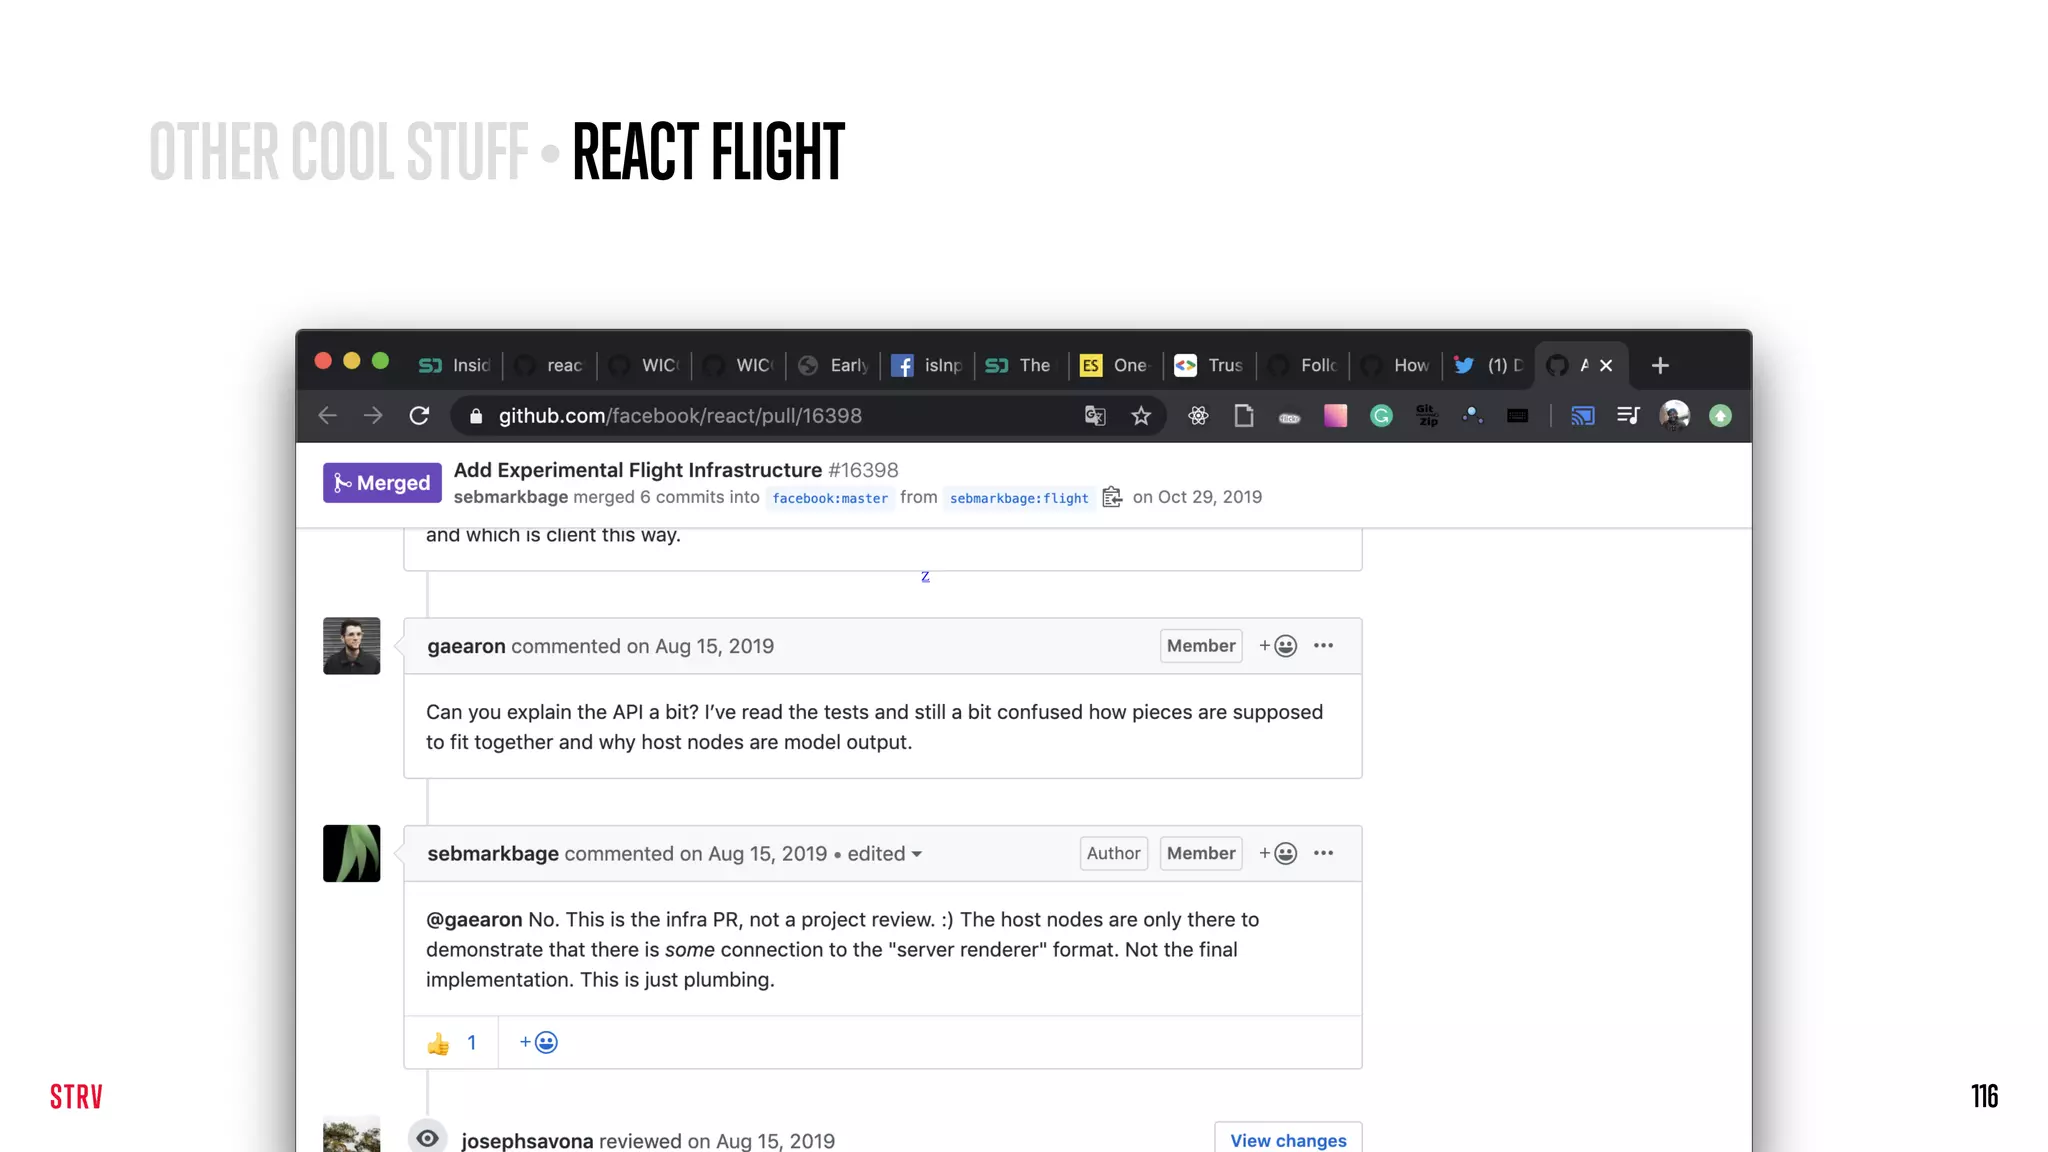Viewport: 2048px width, 1152px height.
Task: Click the blank page extension icon
Action: tap(1244, 416)
